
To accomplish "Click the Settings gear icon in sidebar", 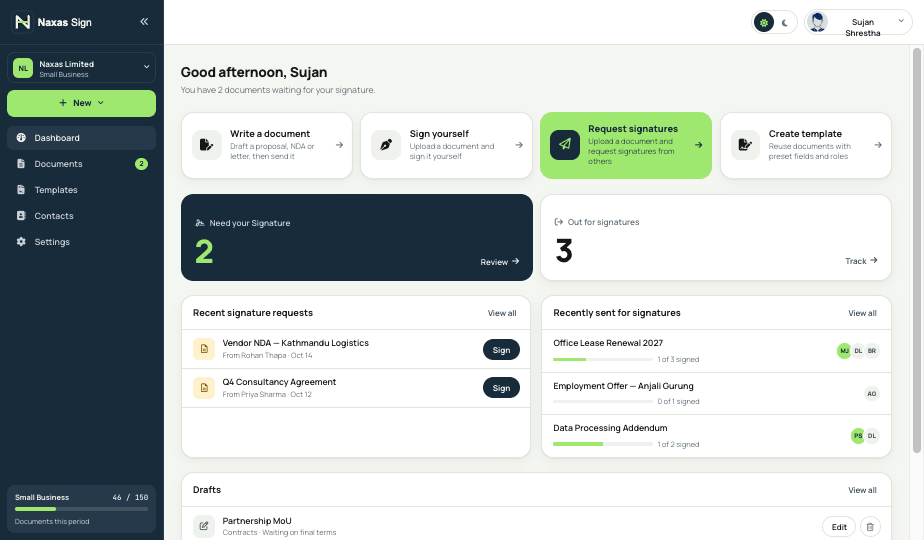I will (x=21, y=242).
